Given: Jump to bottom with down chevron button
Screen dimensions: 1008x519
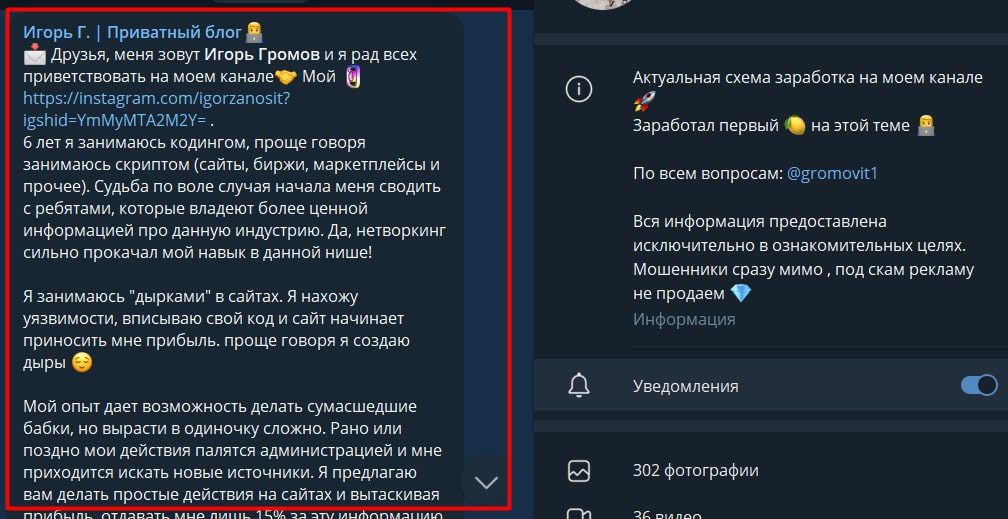Looking at the screenshot, I should [486, 482].
